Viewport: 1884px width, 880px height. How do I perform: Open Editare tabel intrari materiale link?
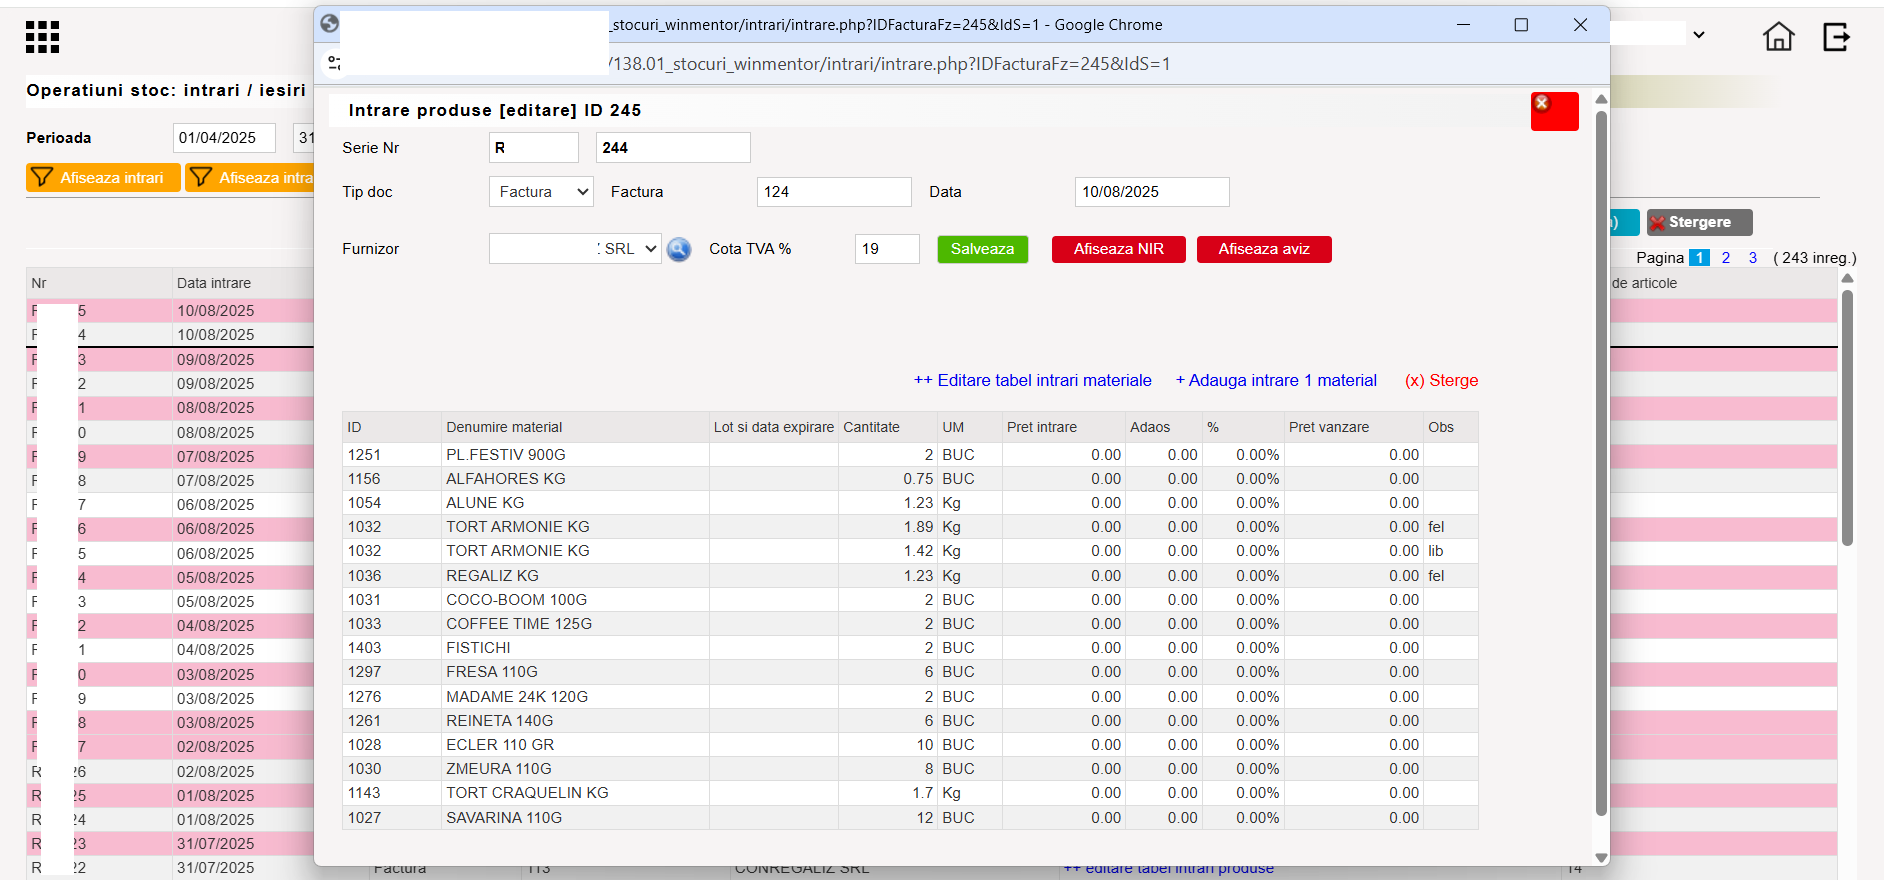click(1032, 380)
